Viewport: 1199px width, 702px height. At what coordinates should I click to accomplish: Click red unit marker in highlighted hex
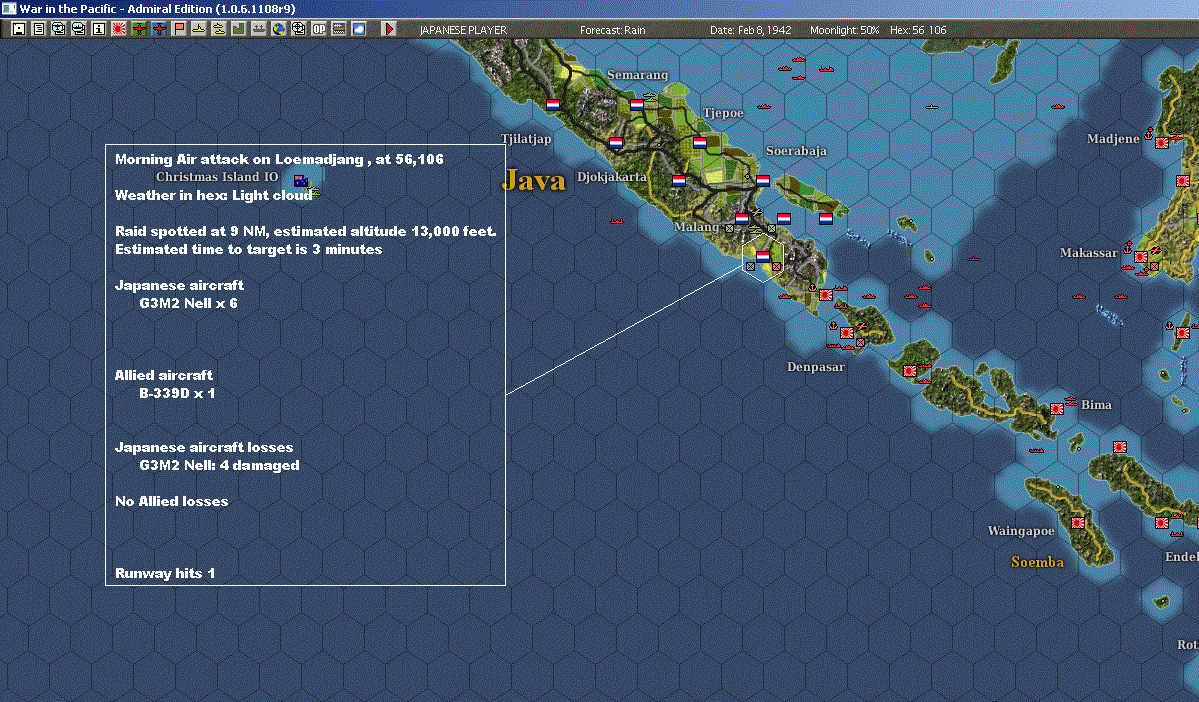[x=776, y=267]
